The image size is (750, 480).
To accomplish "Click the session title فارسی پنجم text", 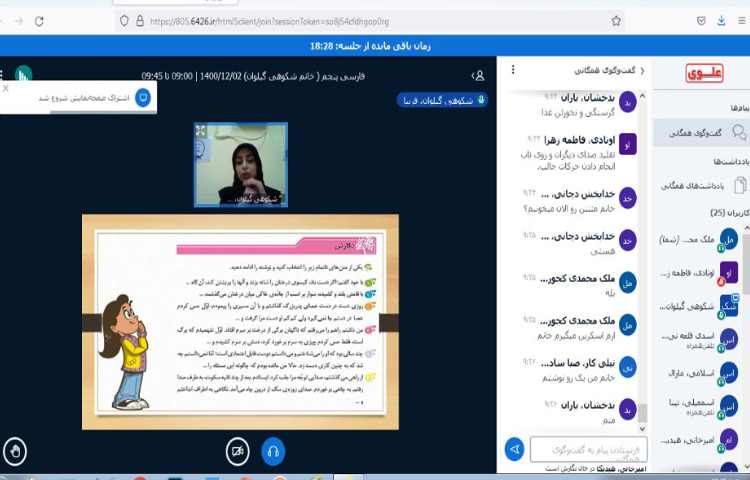I will [x=254, y=76].
